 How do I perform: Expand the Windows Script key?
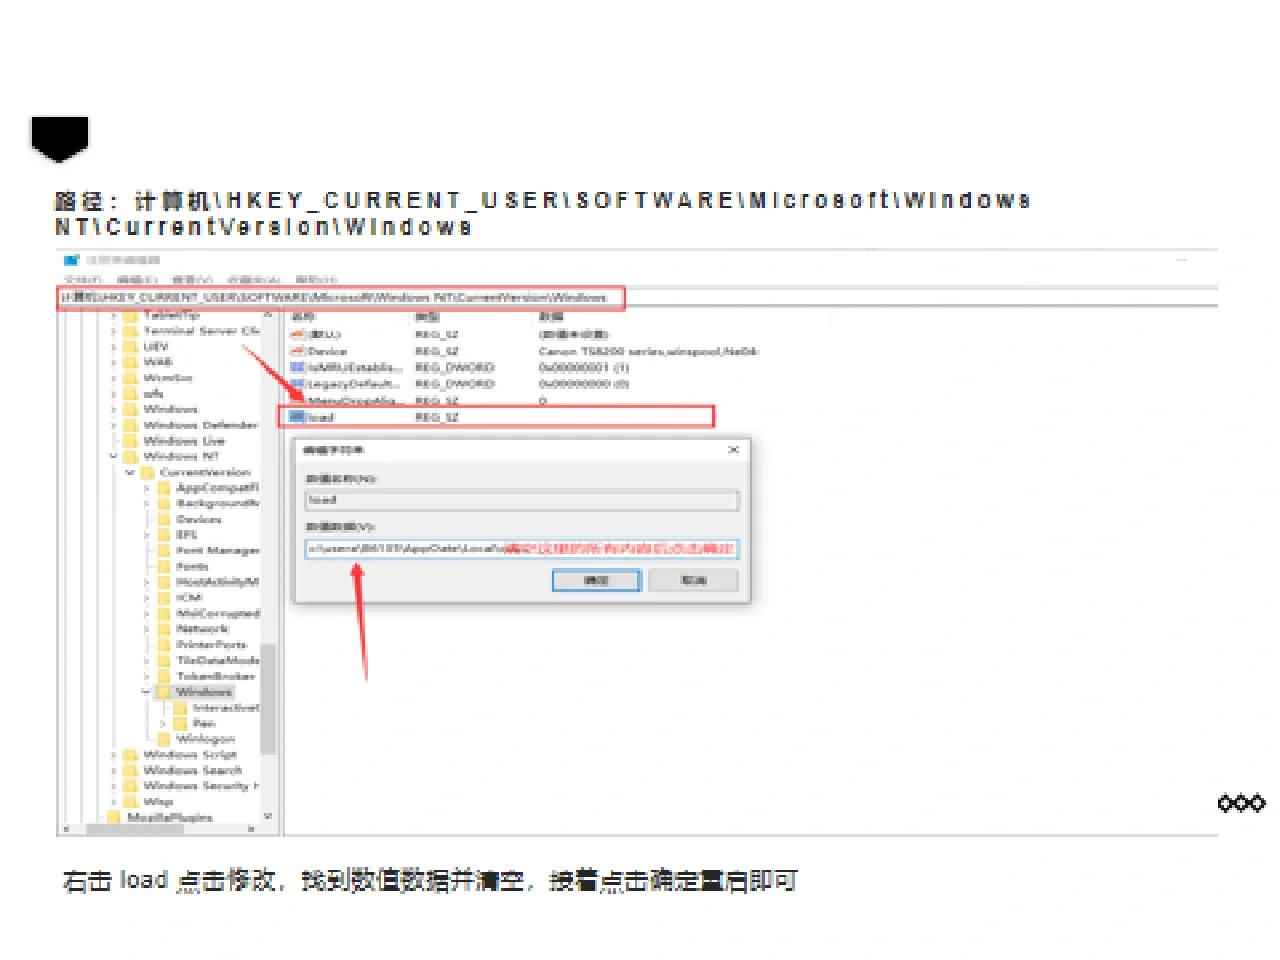[114, 755]
